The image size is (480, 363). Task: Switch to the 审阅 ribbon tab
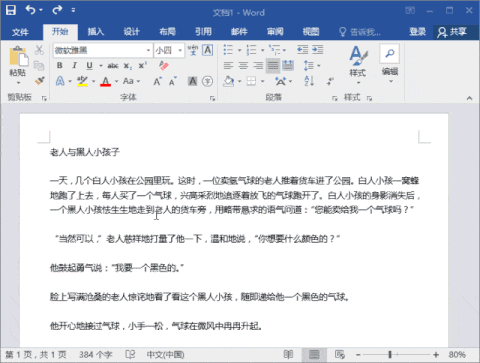(275, 32)
